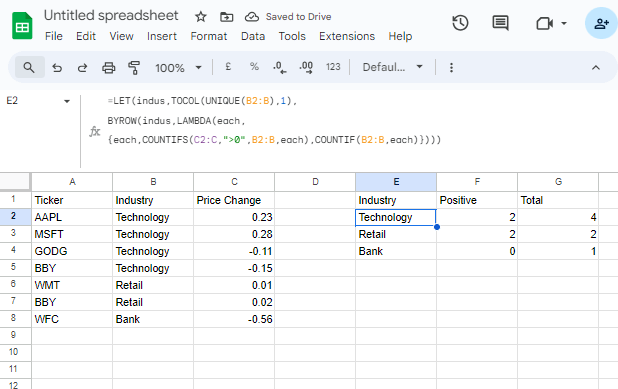The height and width of the screenshot is (389, 618).
Task: Select the Total header cell
Action: click(x=558, y=200)
